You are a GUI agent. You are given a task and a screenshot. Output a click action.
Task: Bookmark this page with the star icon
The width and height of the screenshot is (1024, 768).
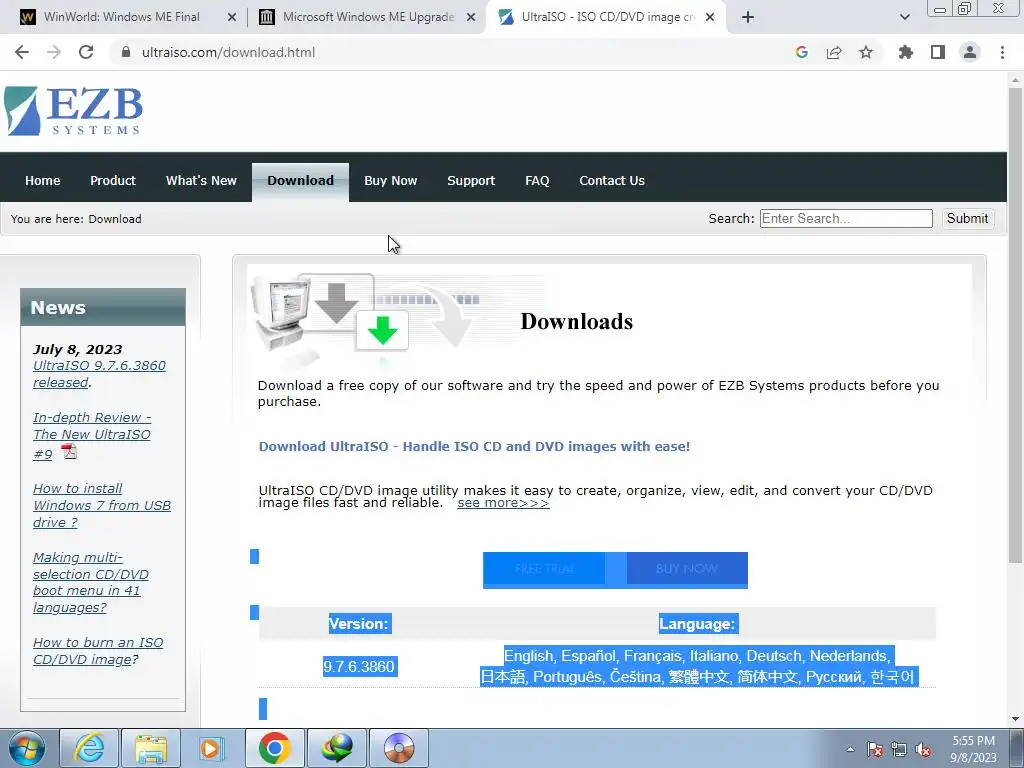click(x=866, y=52)
